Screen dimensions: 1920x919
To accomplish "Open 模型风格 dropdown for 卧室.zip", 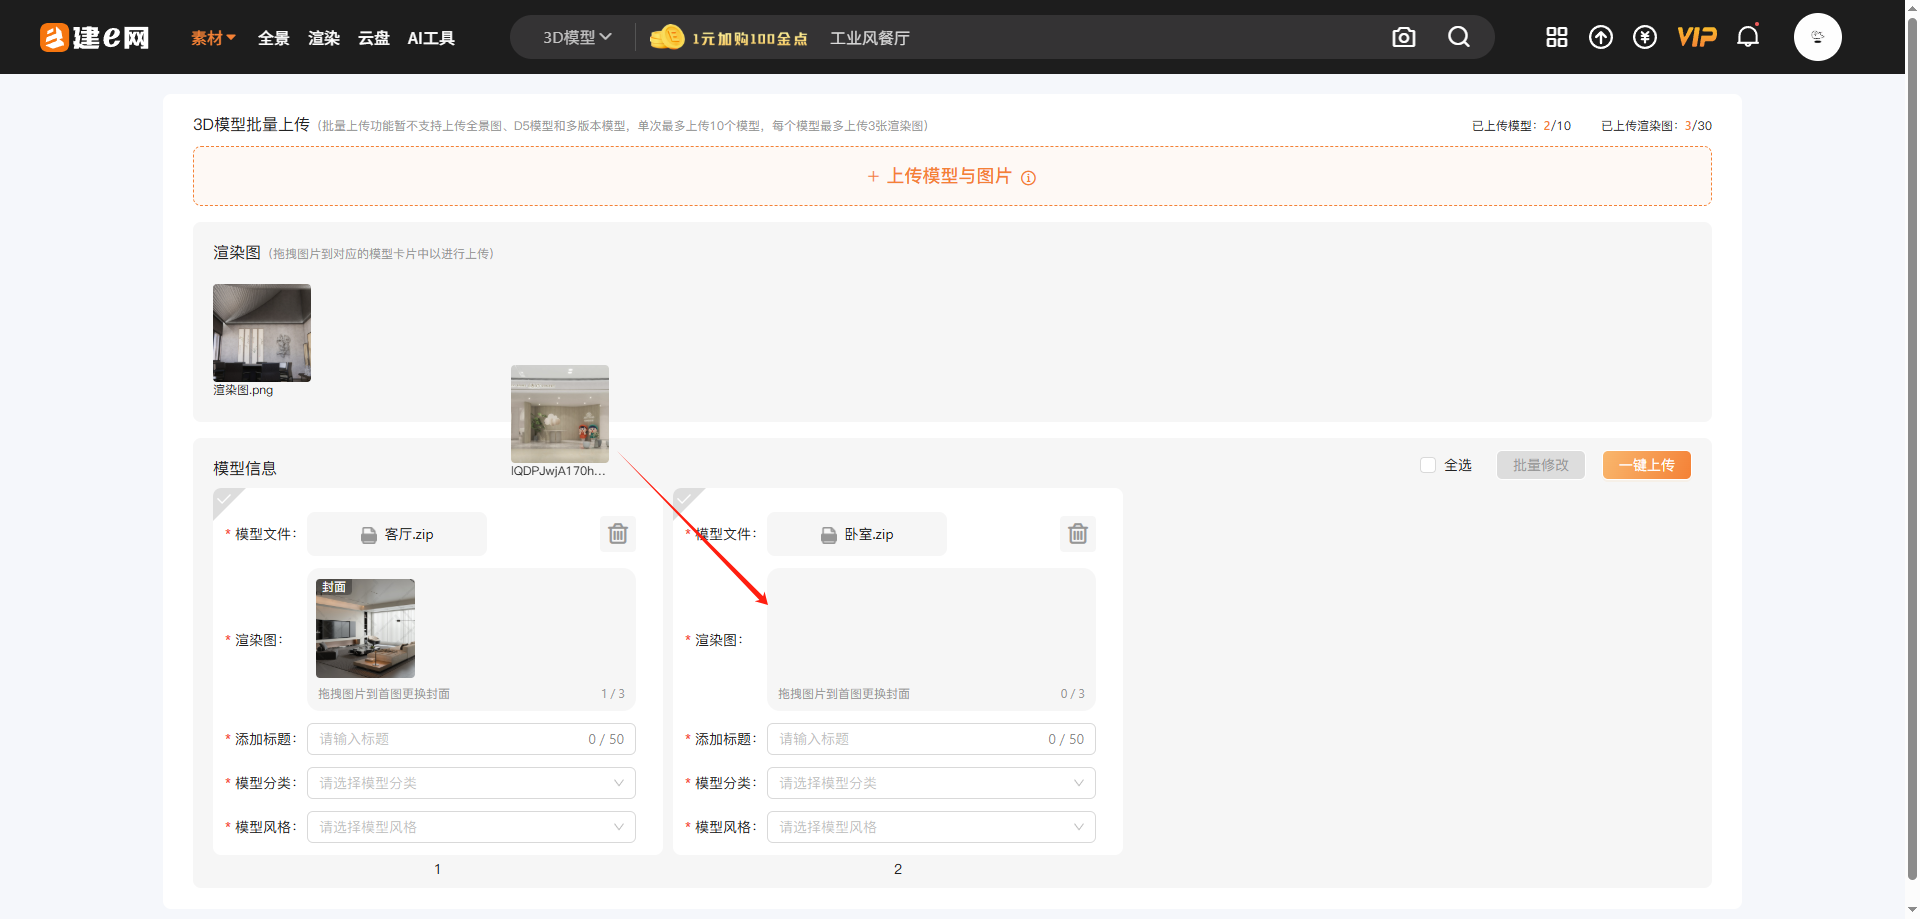I will coord(930,827).
